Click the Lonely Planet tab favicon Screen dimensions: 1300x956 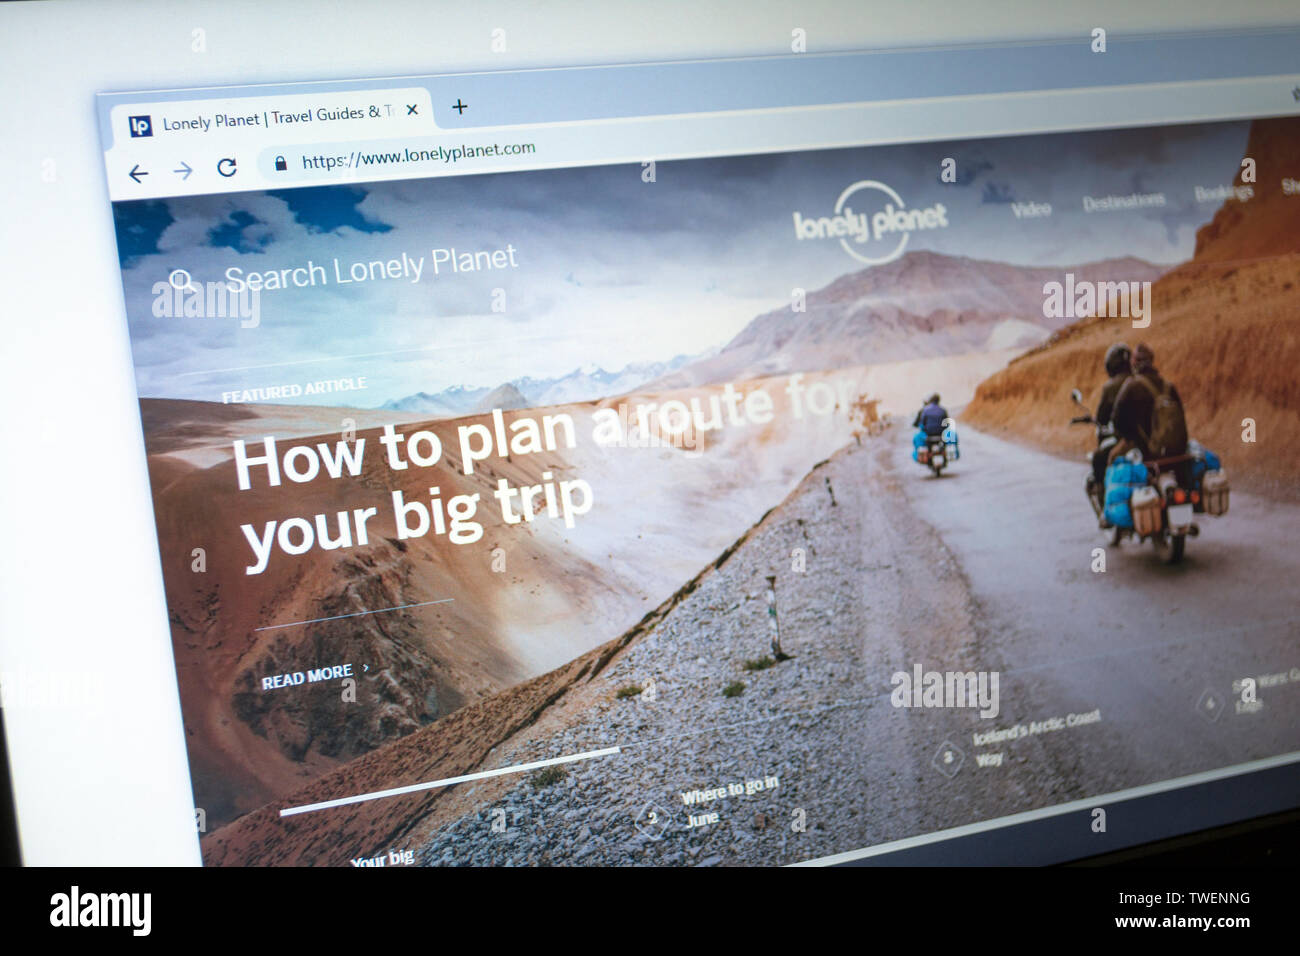click(140, 126)
